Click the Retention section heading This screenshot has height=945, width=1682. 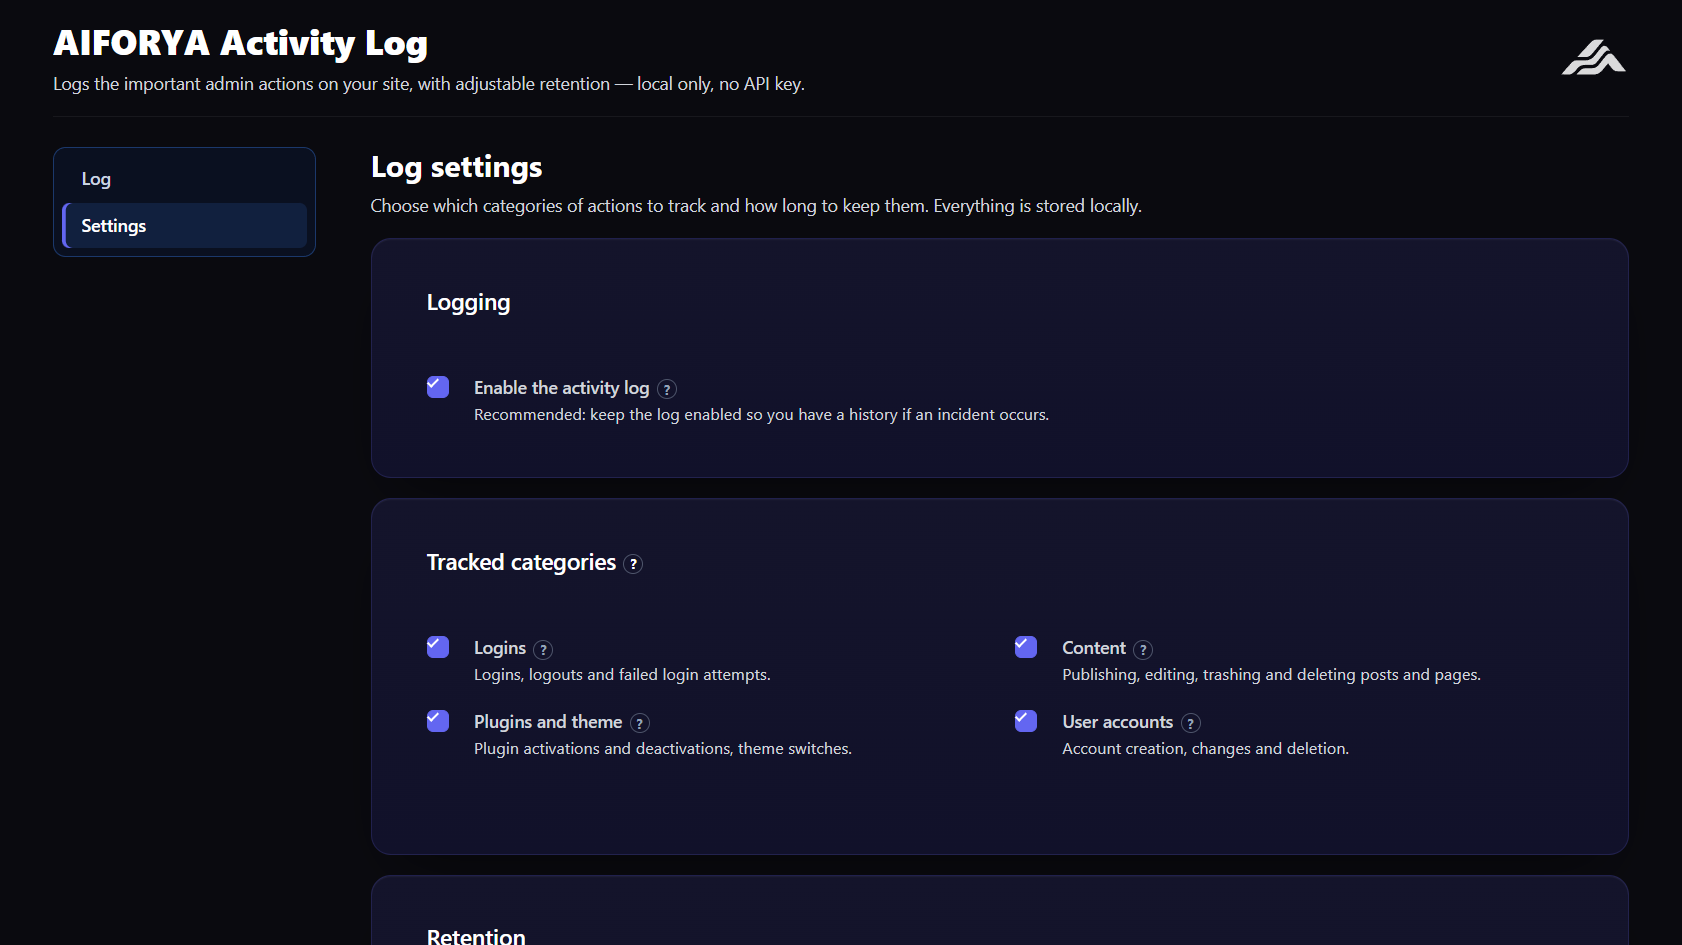[x=476, y=937]
